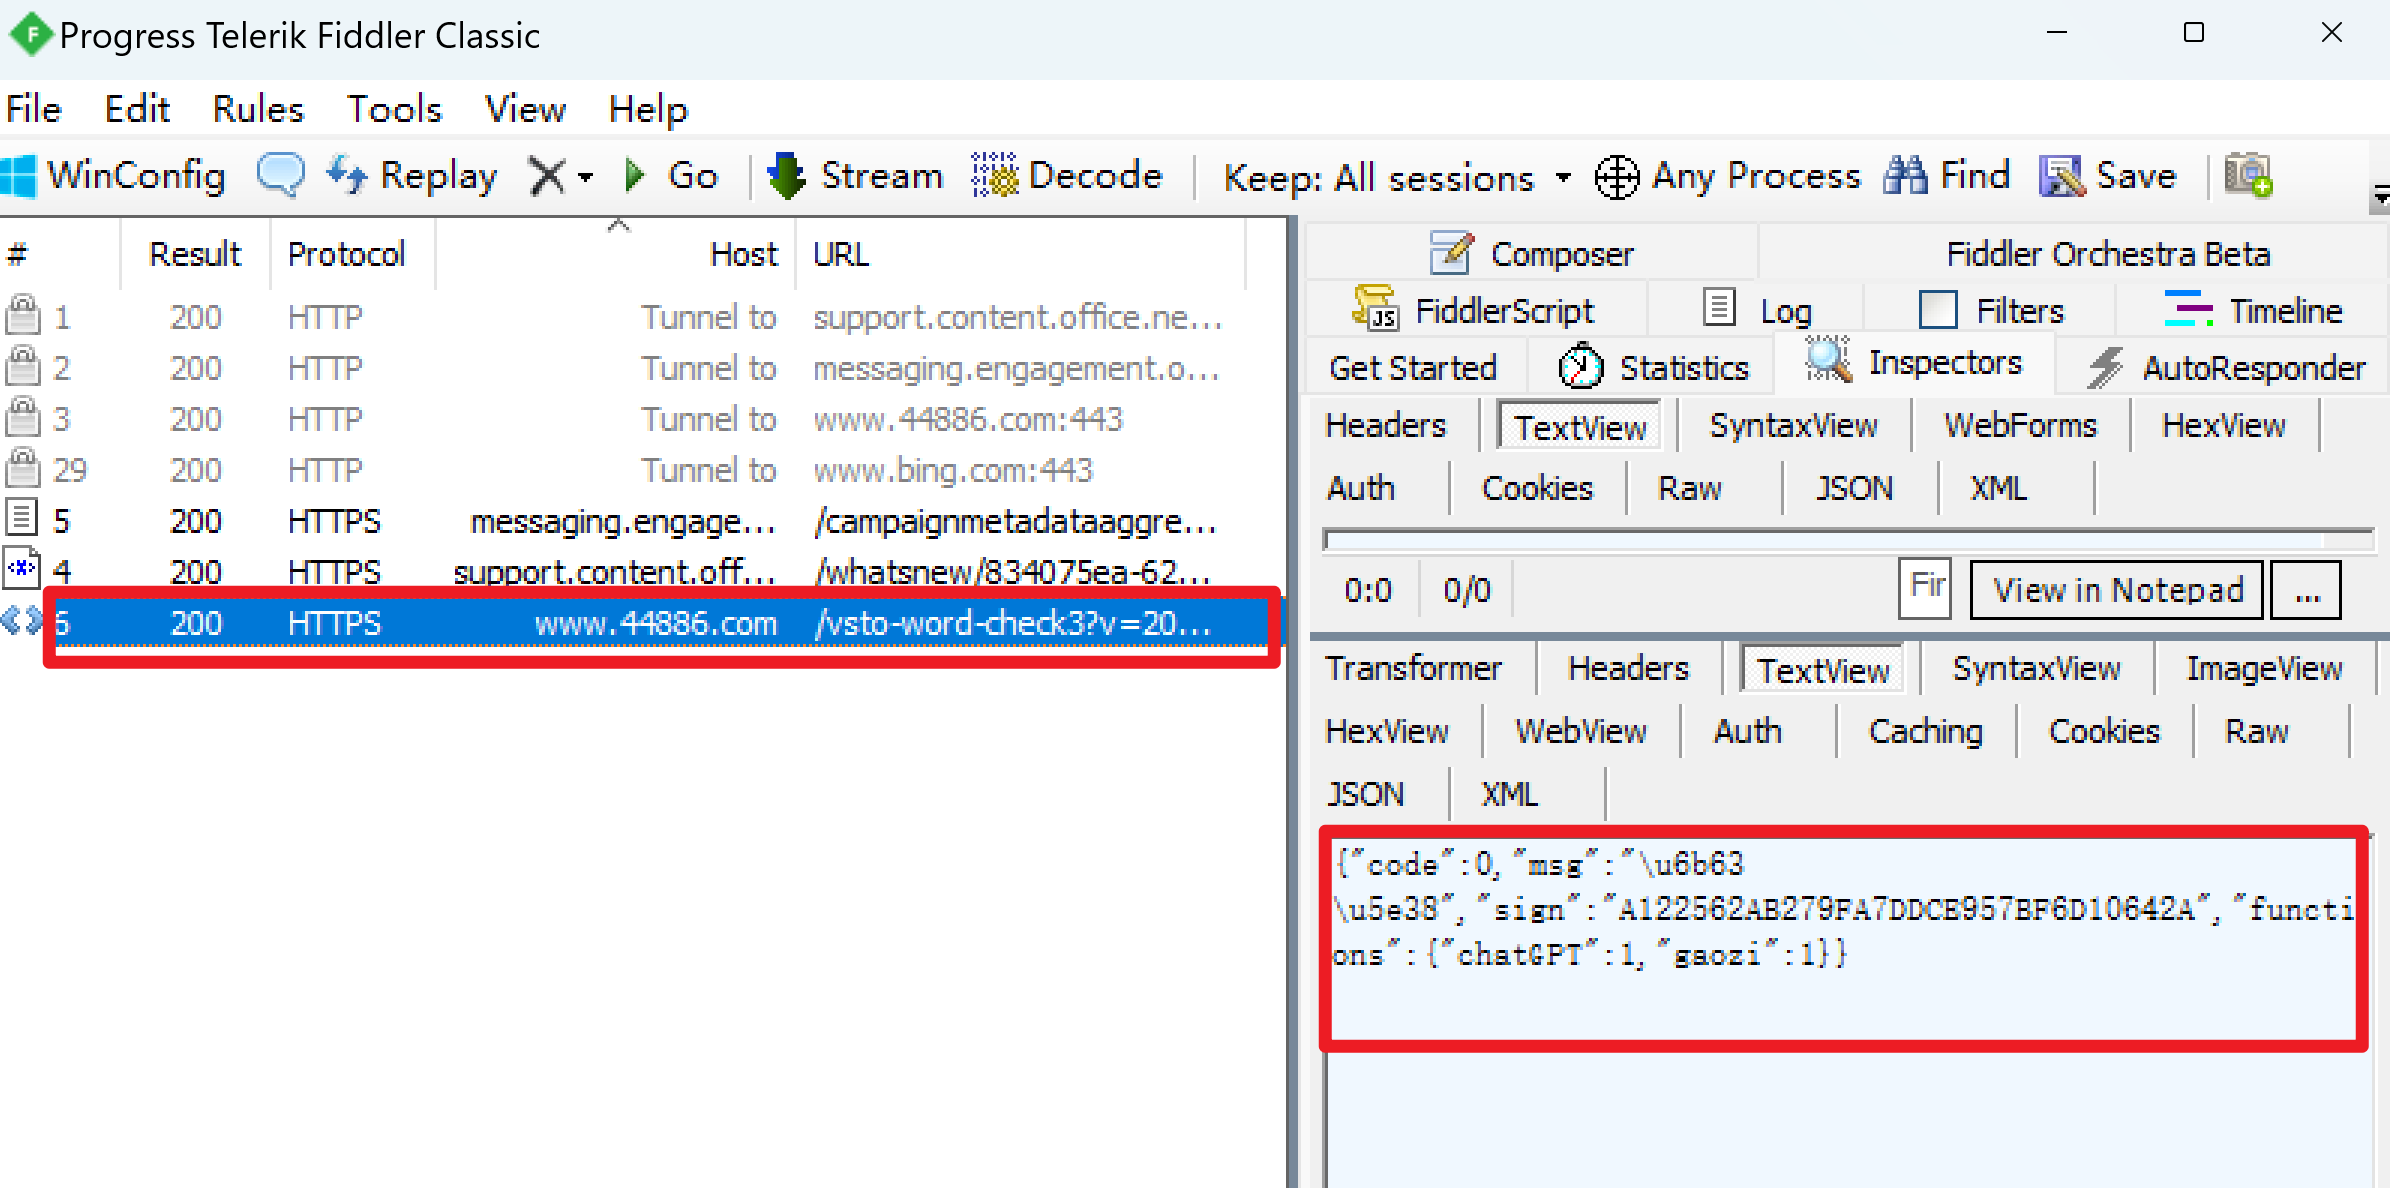Open the Edit menu

click(x=138, y=109)
